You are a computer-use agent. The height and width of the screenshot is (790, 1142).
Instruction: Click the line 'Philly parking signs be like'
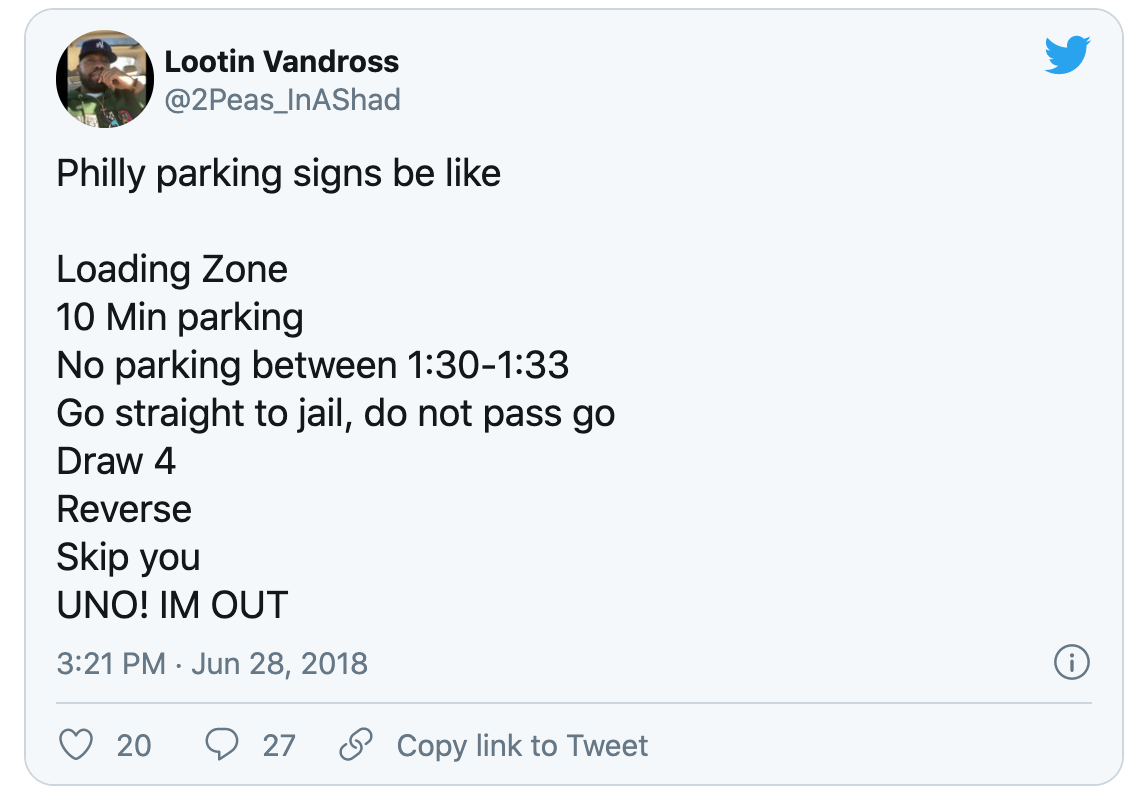pyautogui.click(x=278, y=174)
